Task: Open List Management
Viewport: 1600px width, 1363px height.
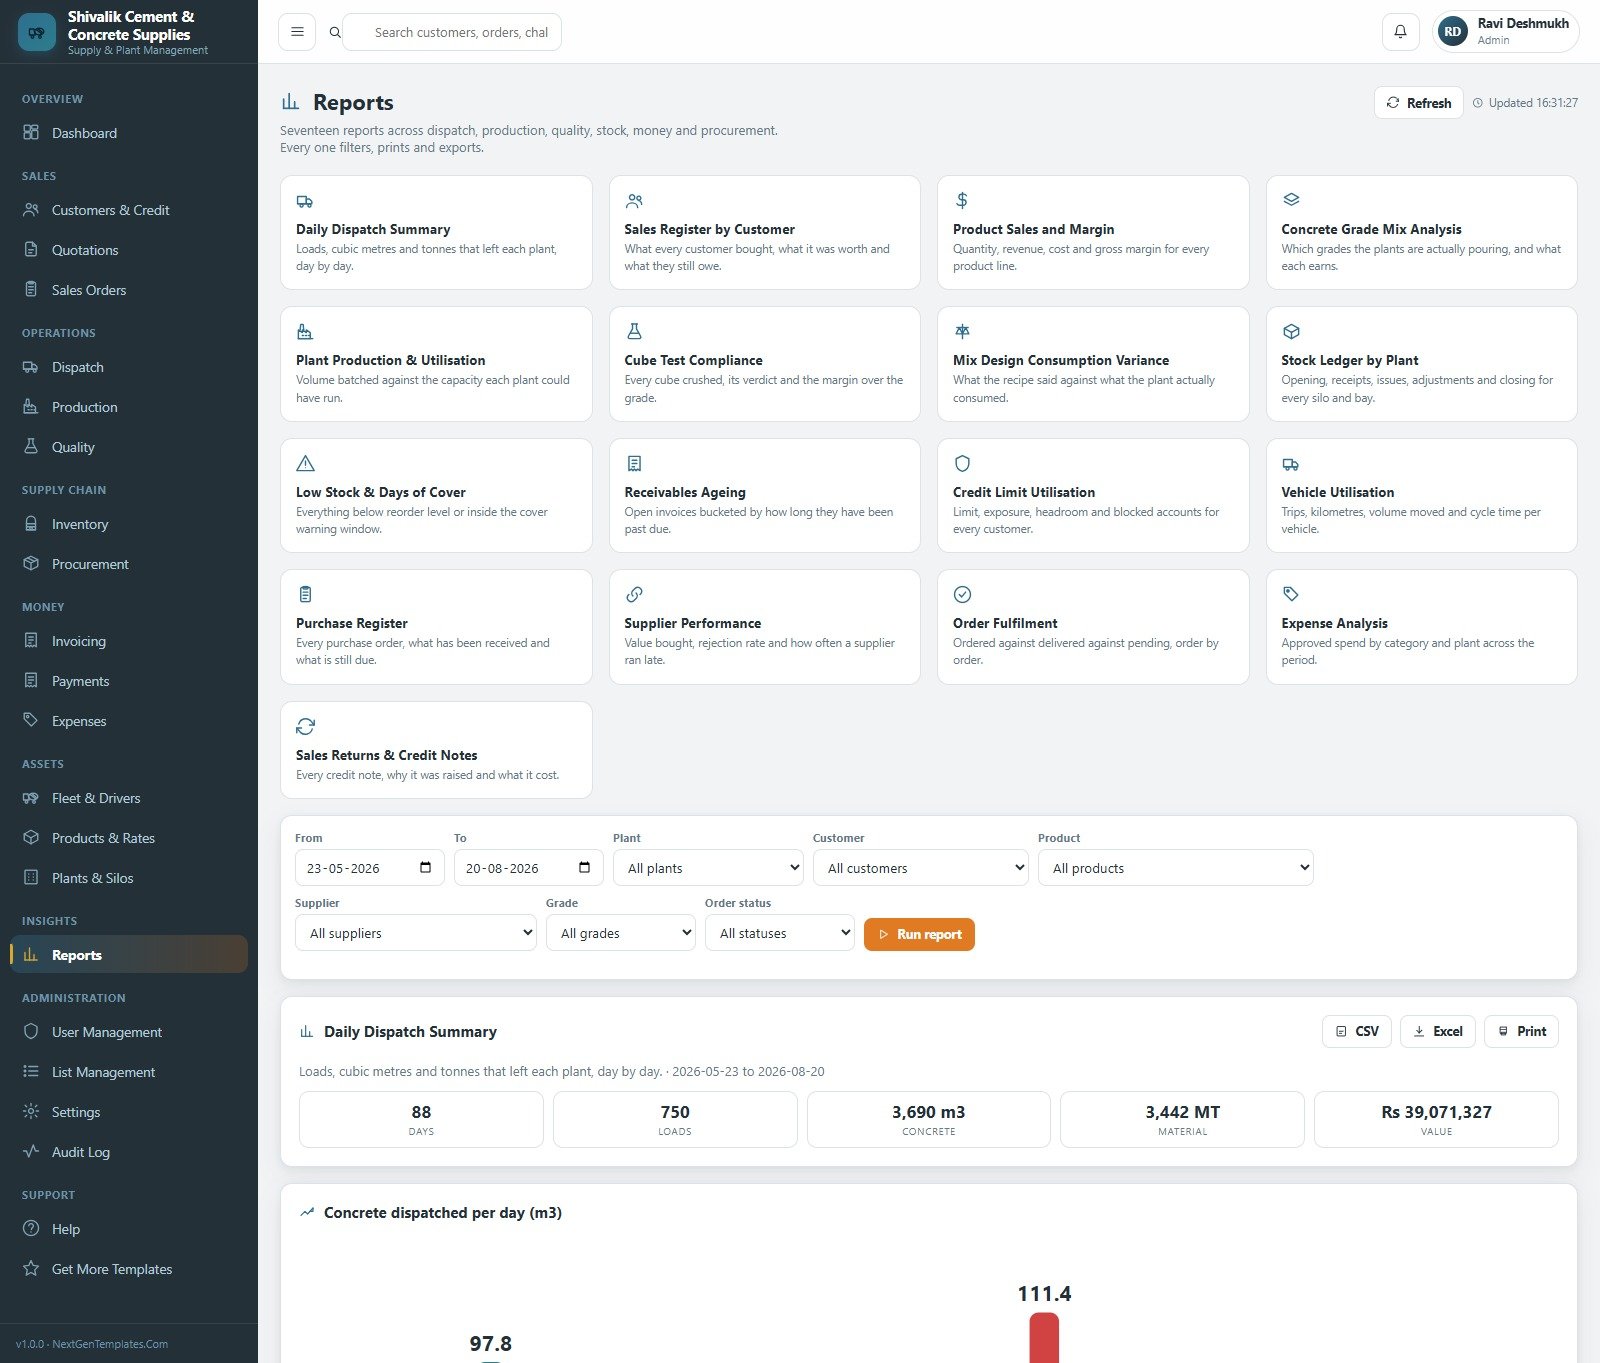Action: click(x=129, y=1072)
